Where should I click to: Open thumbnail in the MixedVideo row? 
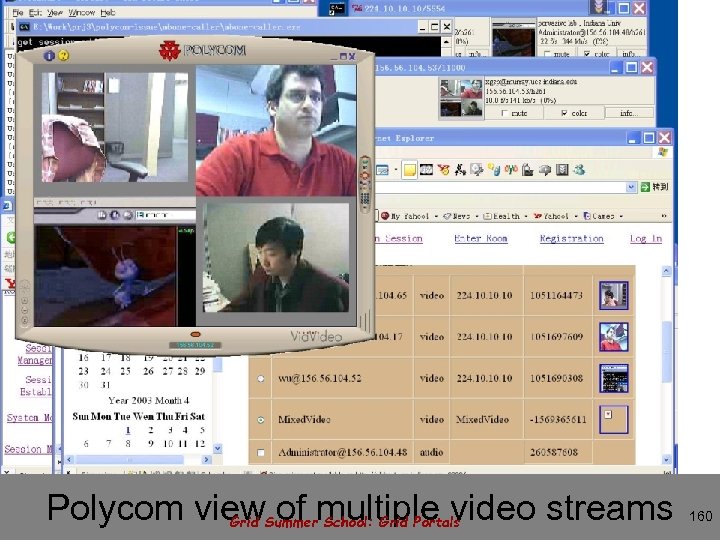[614, 419]
